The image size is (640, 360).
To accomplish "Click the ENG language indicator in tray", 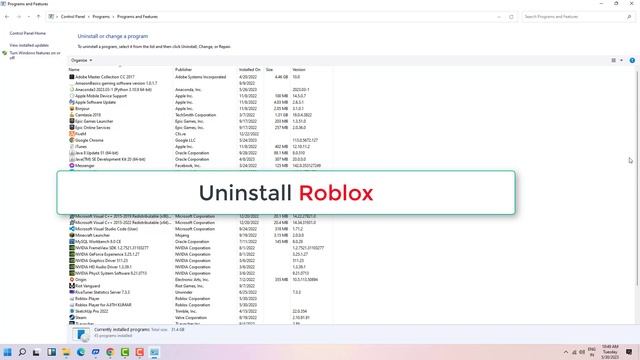I will tap(591, 352).
